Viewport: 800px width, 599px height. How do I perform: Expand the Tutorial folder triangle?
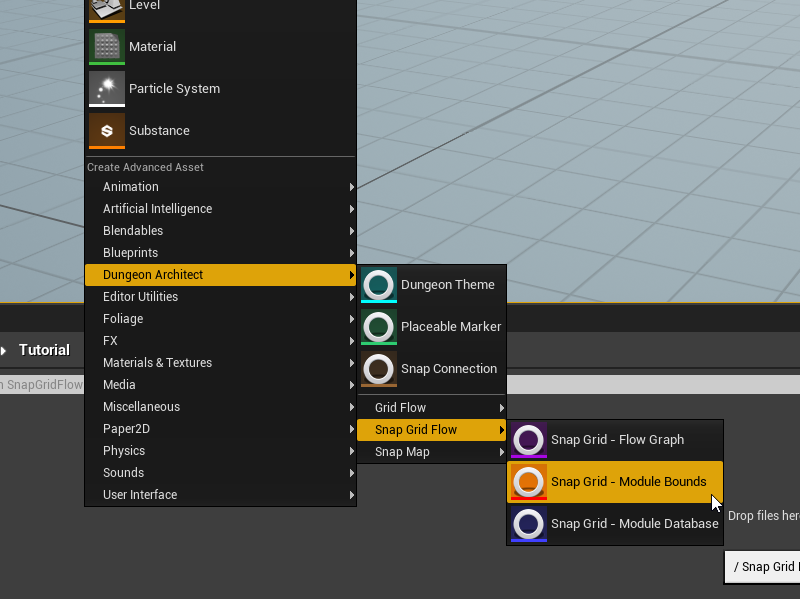coord(4,351)
